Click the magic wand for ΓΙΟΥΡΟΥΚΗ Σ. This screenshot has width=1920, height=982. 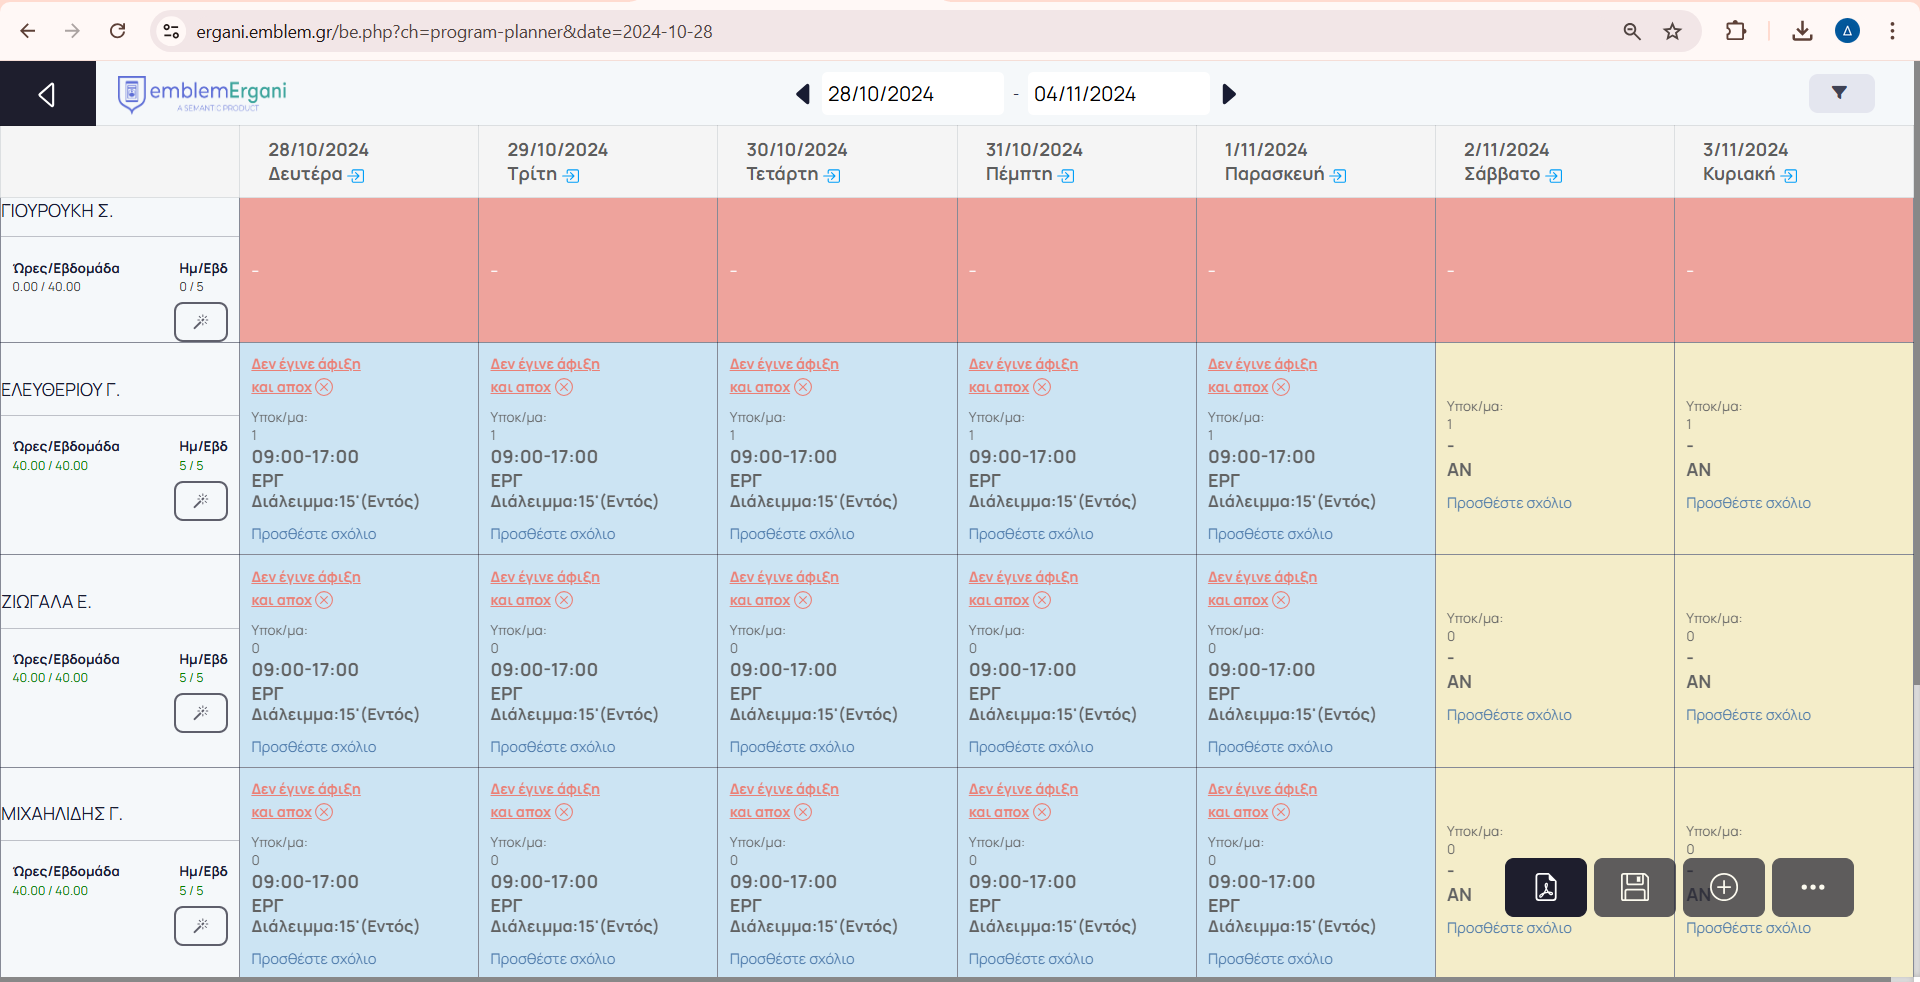201,322
